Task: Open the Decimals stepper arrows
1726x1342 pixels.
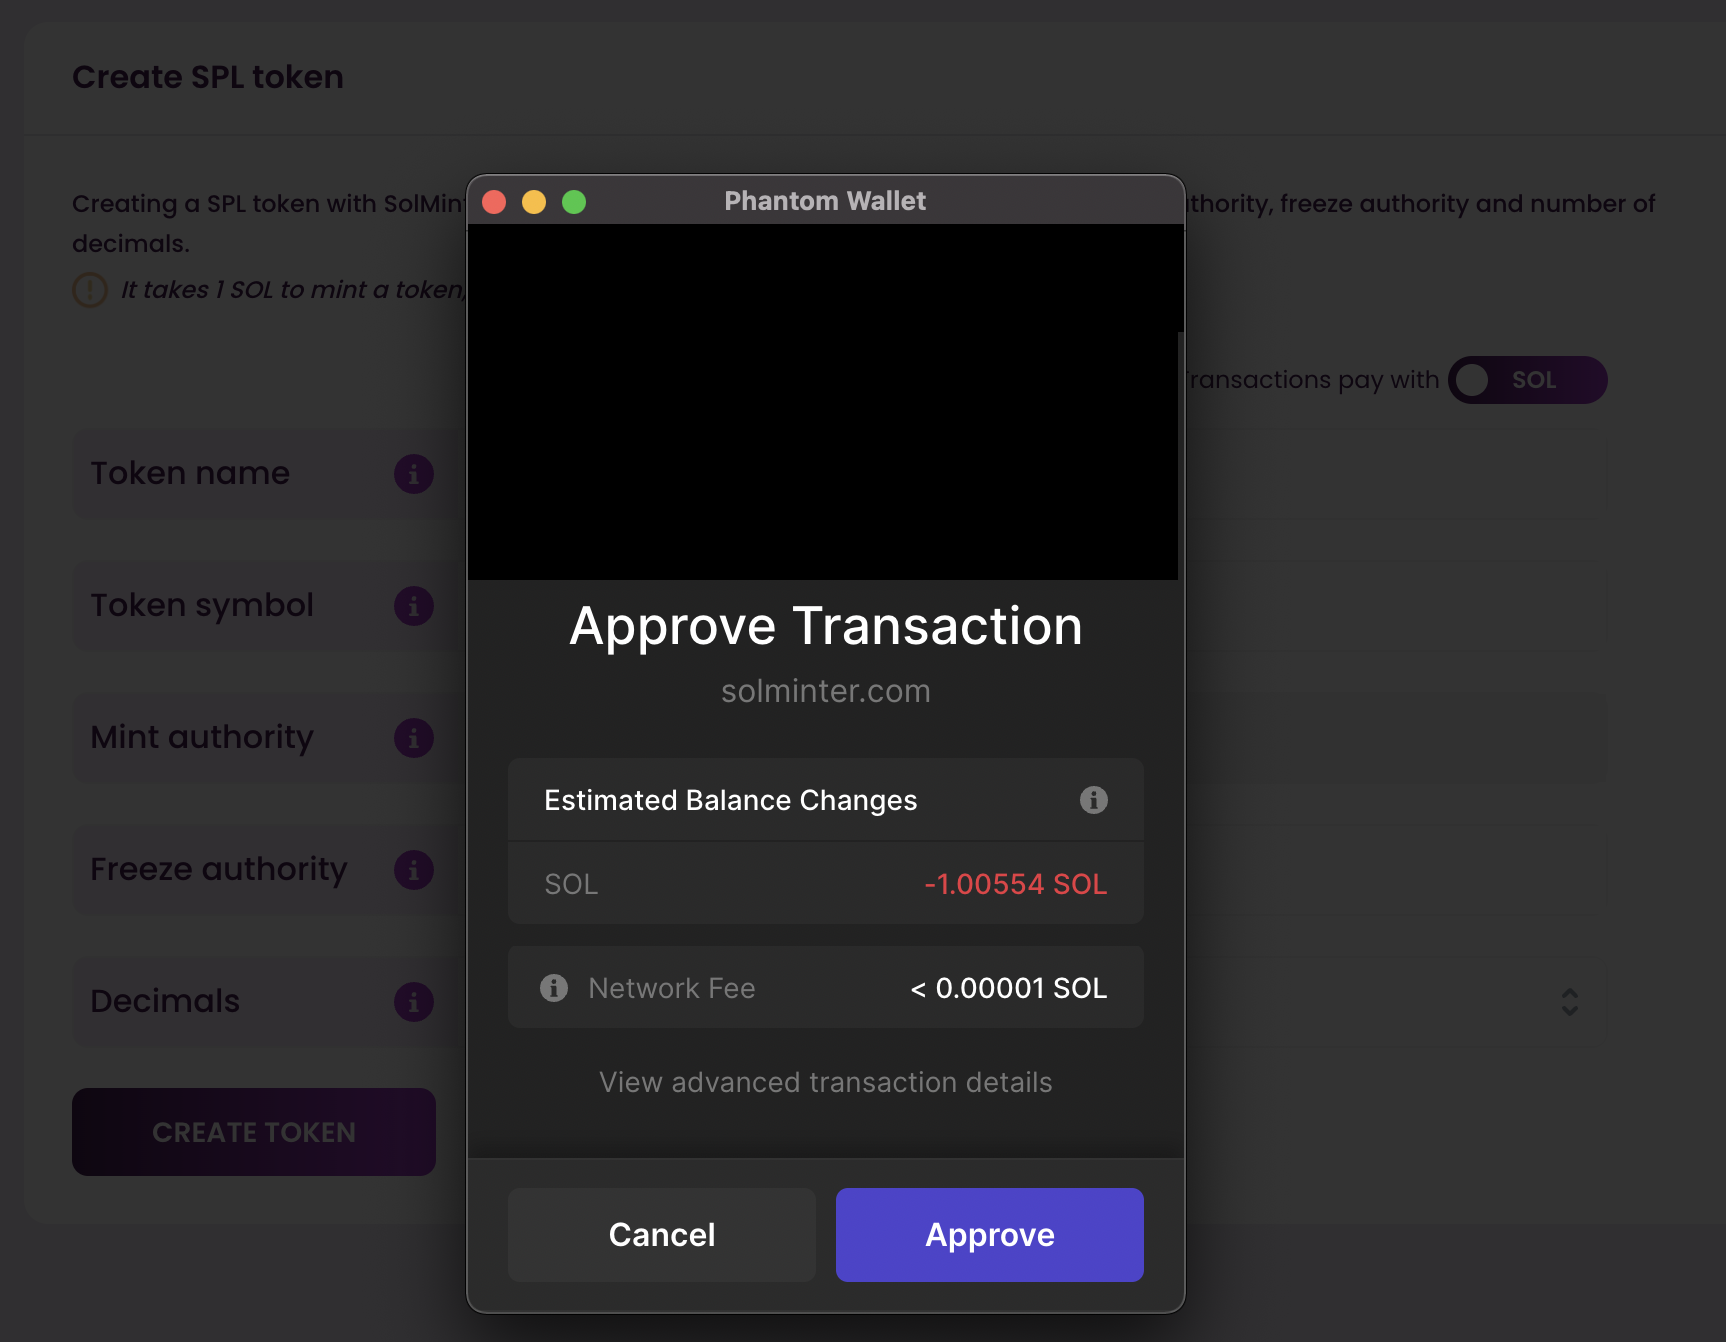Action: pos(1570,1002)
